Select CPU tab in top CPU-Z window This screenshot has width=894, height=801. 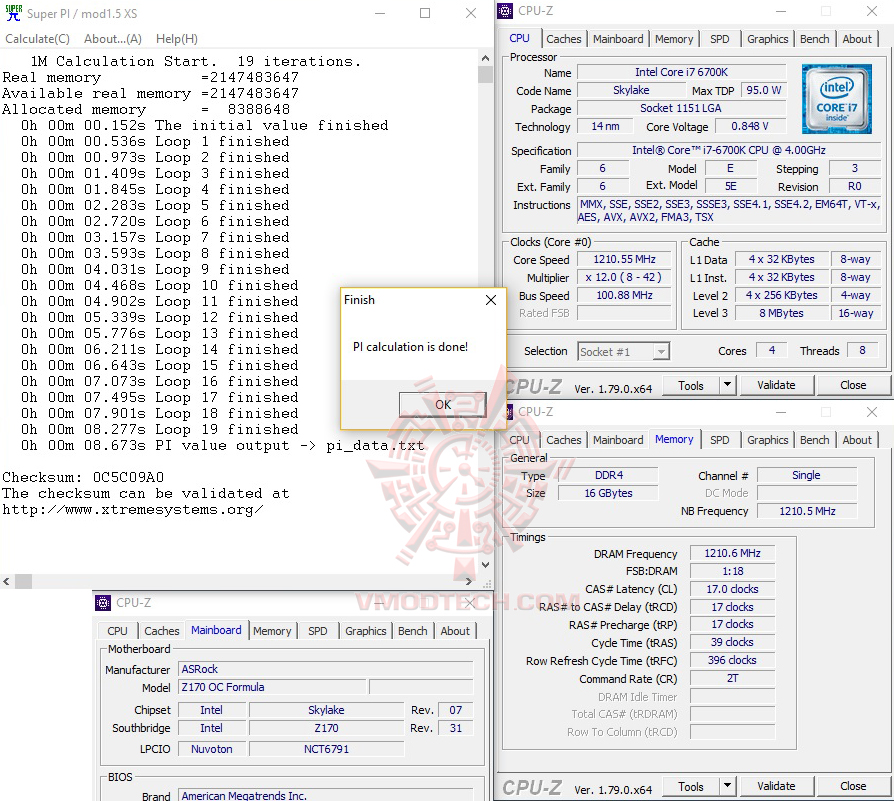(x=519, y=38)
